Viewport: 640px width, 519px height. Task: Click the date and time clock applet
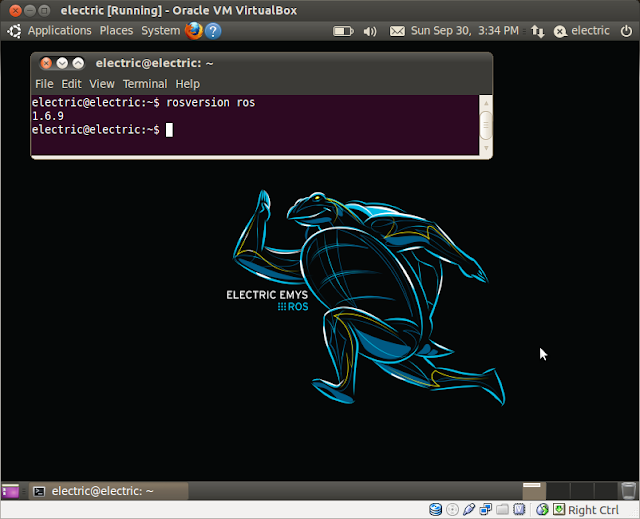(465, 31)
